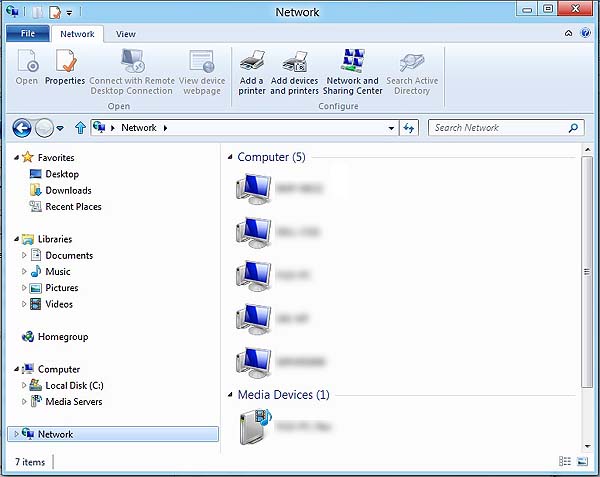This screenshot has height=477, width=600.
Task: Open address bar history dropdown
Action: click(x=391, y=128)
